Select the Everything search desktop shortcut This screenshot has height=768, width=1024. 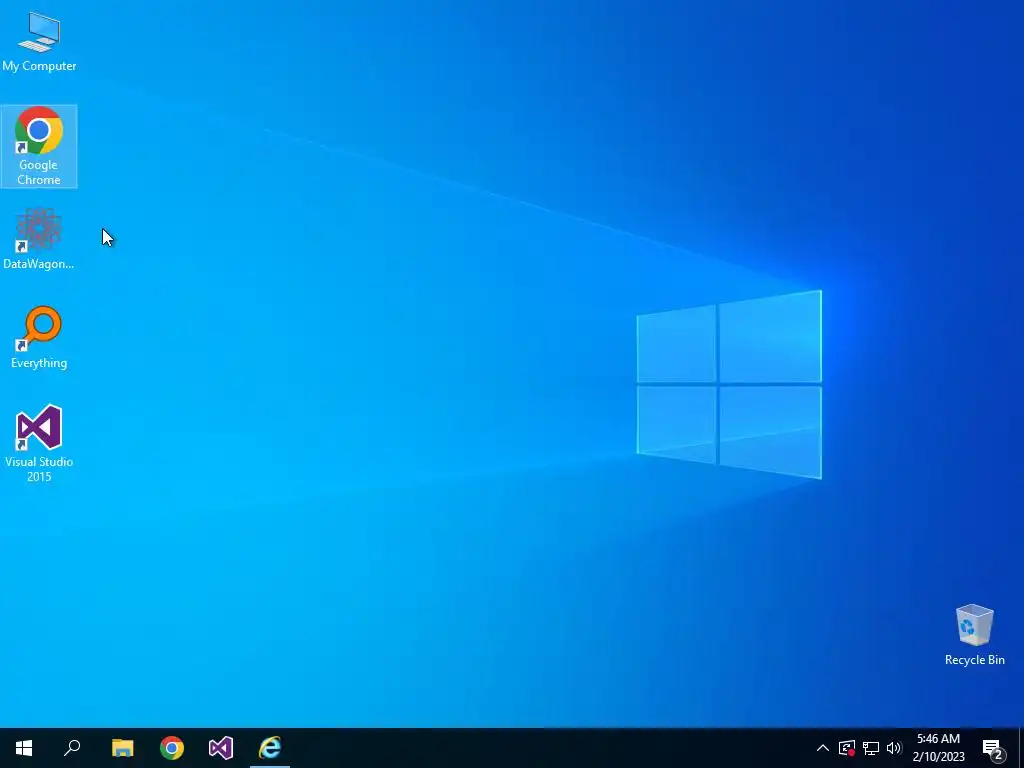pyautogui.click(x=39, y=338)
